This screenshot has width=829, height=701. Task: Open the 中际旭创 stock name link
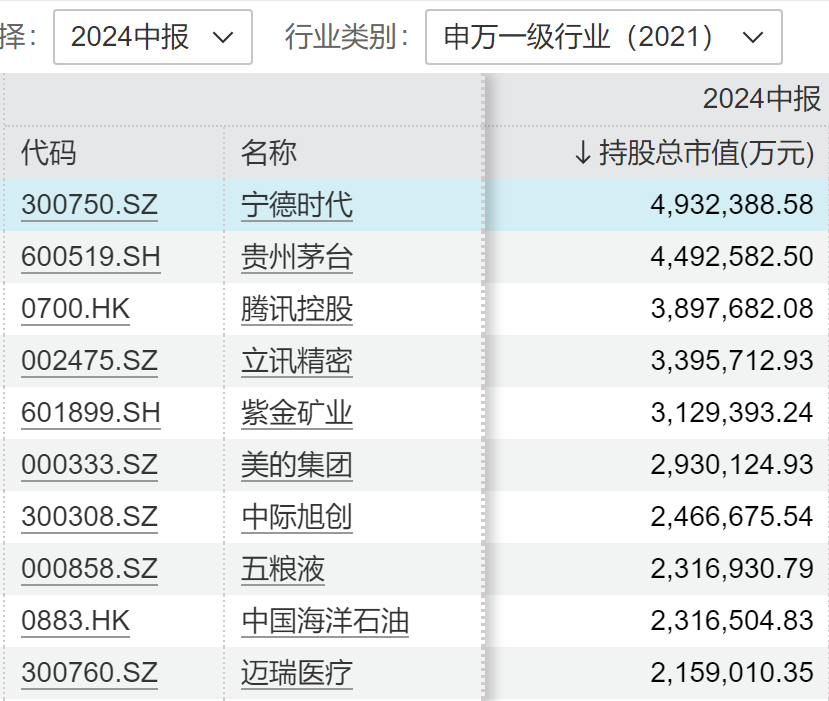point(297,516)
